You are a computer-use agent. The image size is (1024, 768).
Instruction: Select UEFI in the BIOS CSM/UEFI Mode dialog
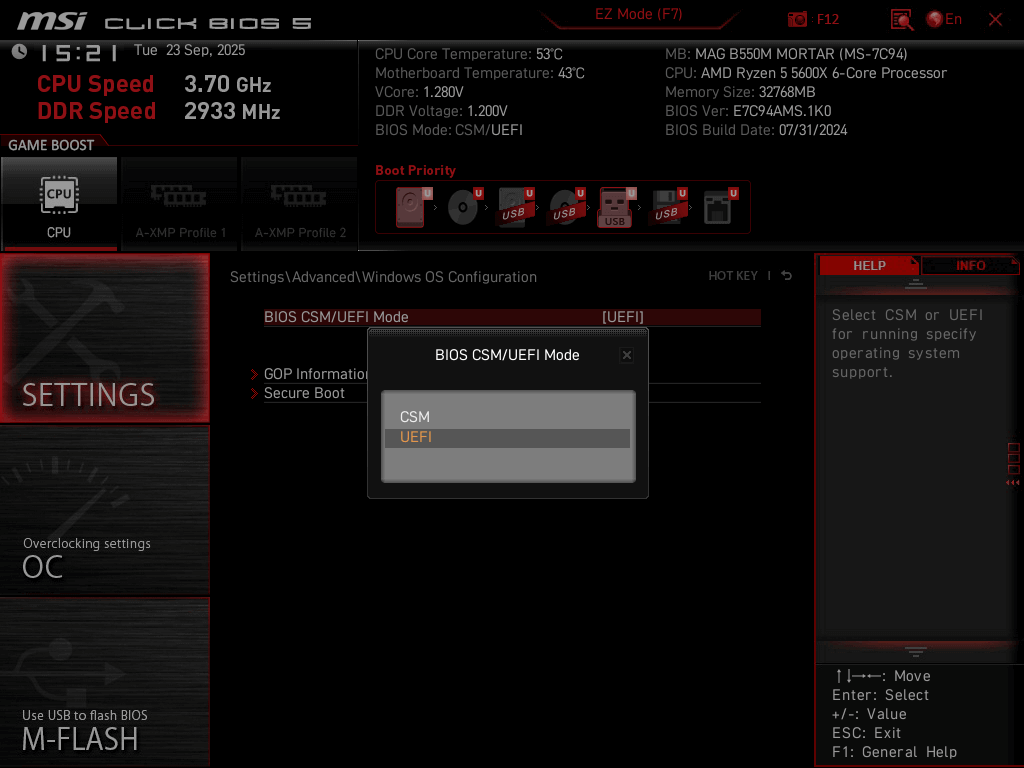(507, 437)
